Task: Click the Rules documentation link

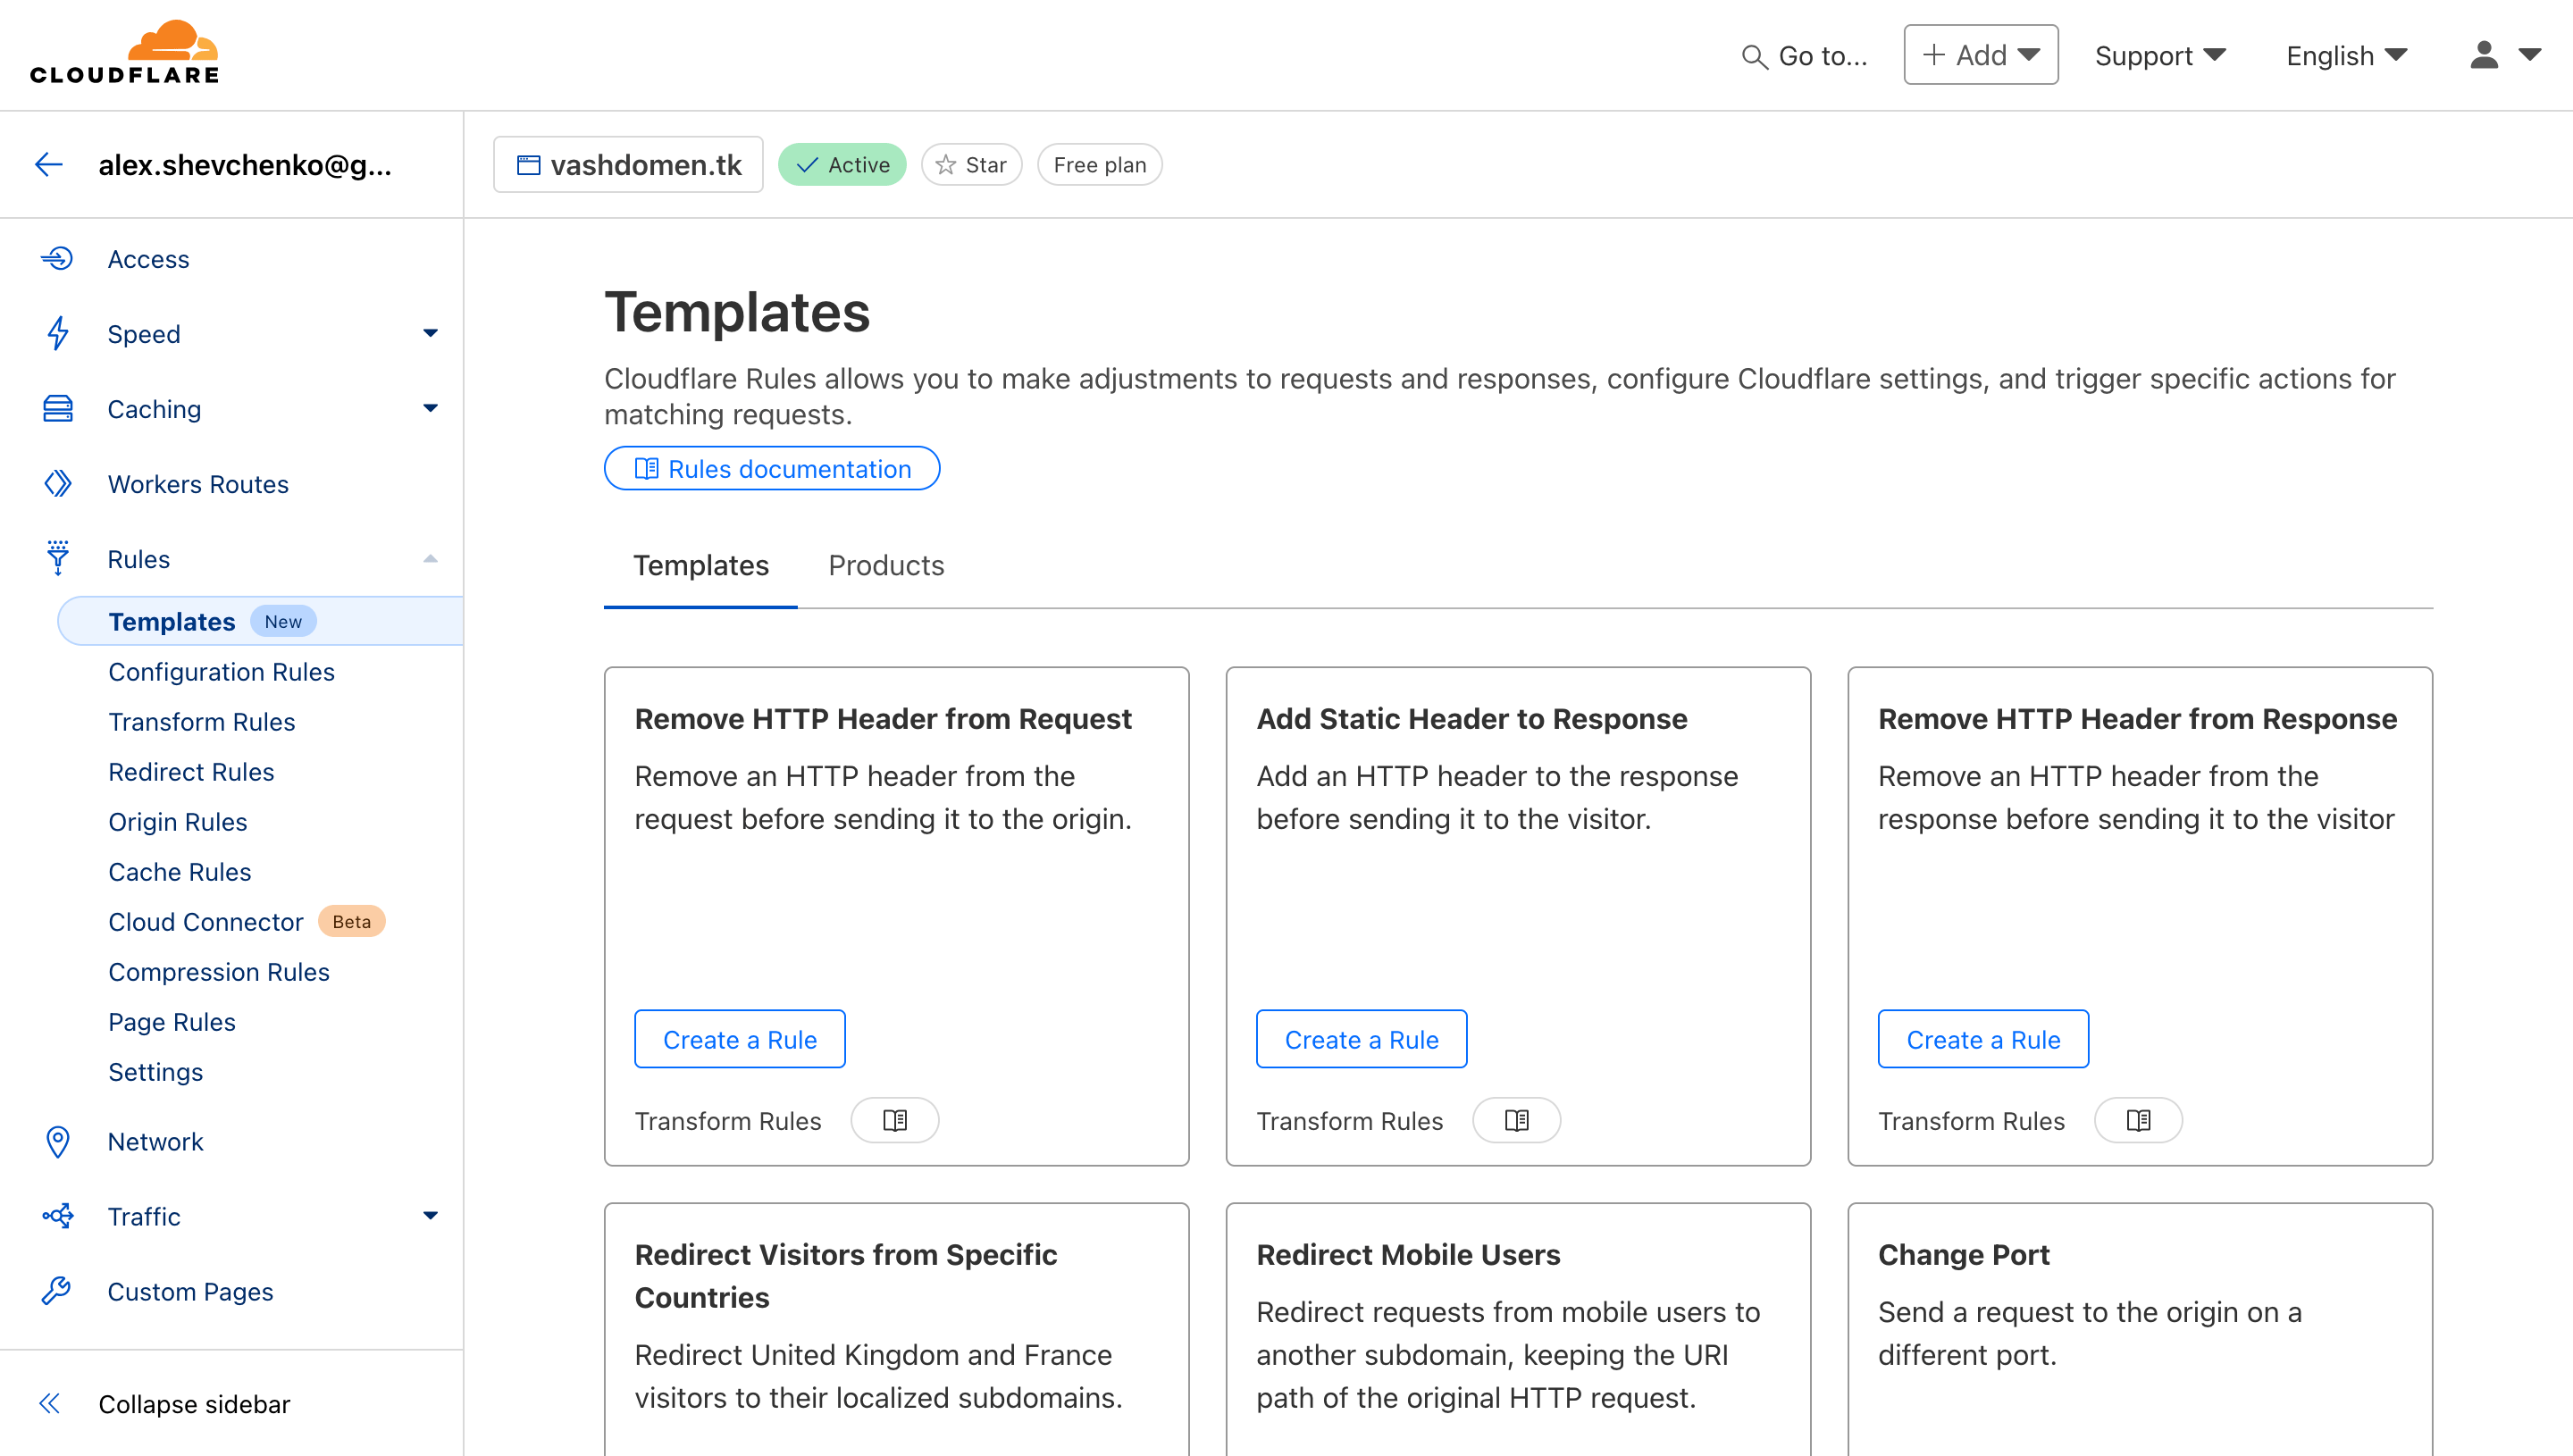Action: (772, 468)
